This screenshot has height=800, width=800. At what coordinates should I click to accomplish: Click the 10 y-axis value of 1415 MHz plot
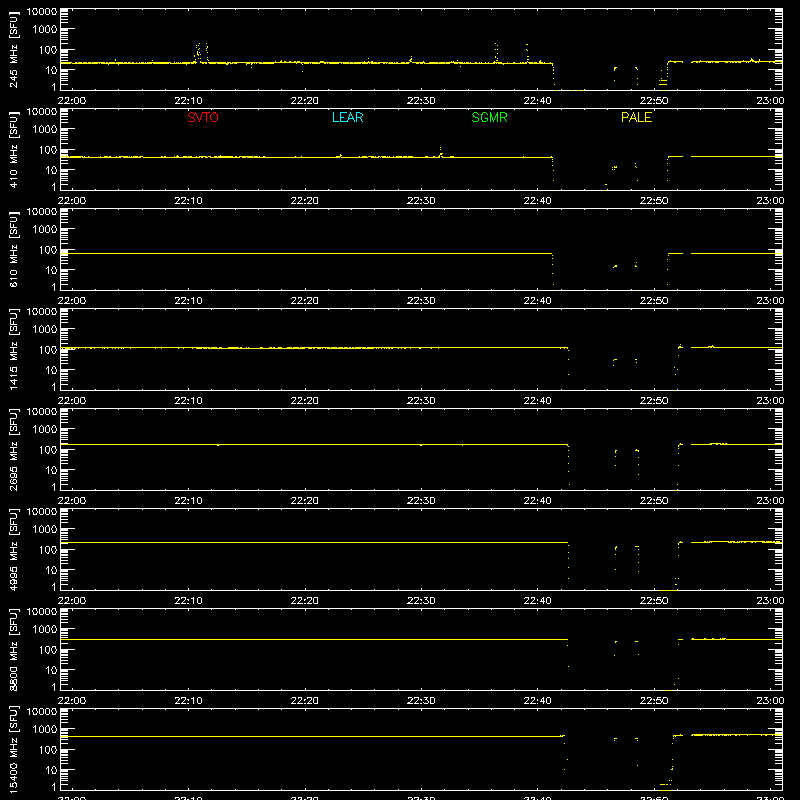51,370
